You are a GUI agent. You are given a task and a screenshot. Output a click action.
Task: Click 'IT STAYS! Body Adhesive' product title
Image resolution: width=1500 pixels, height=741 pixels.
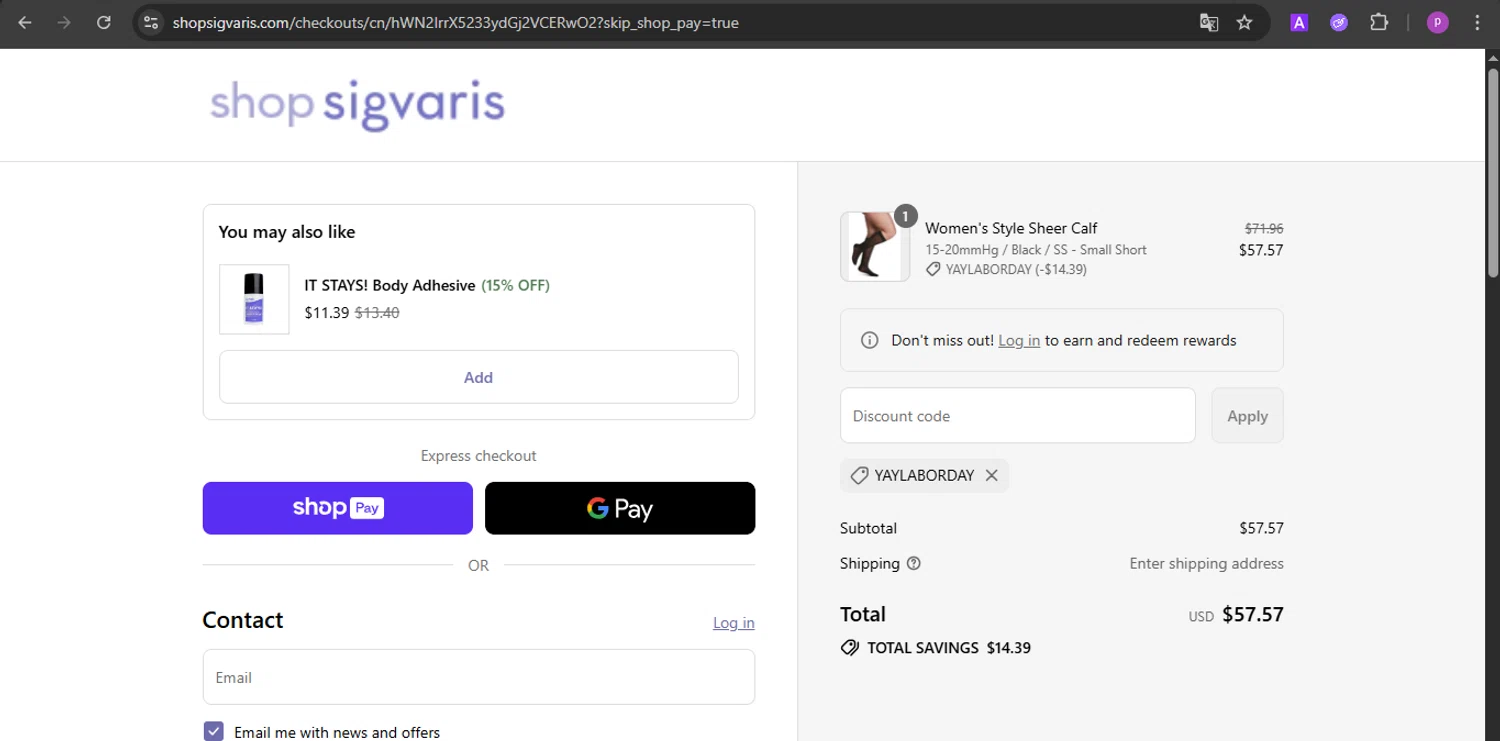pos(390,285)
